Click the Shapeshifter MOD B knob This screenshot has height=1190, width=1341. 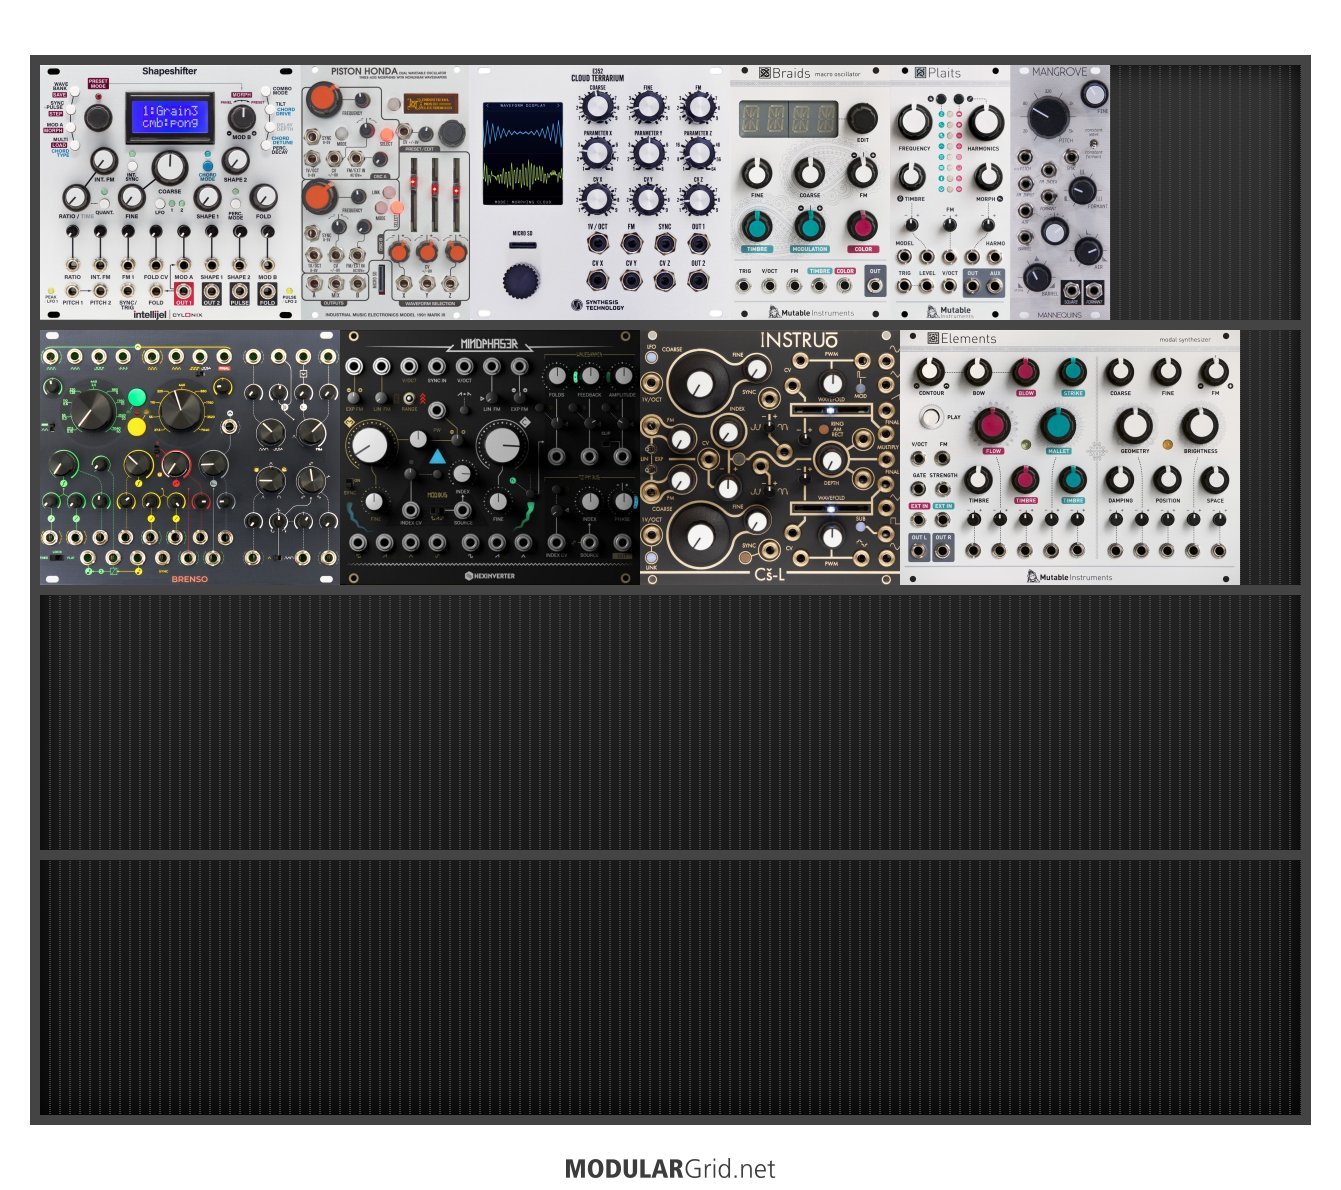pyautogui.click(x=241, y=118)
